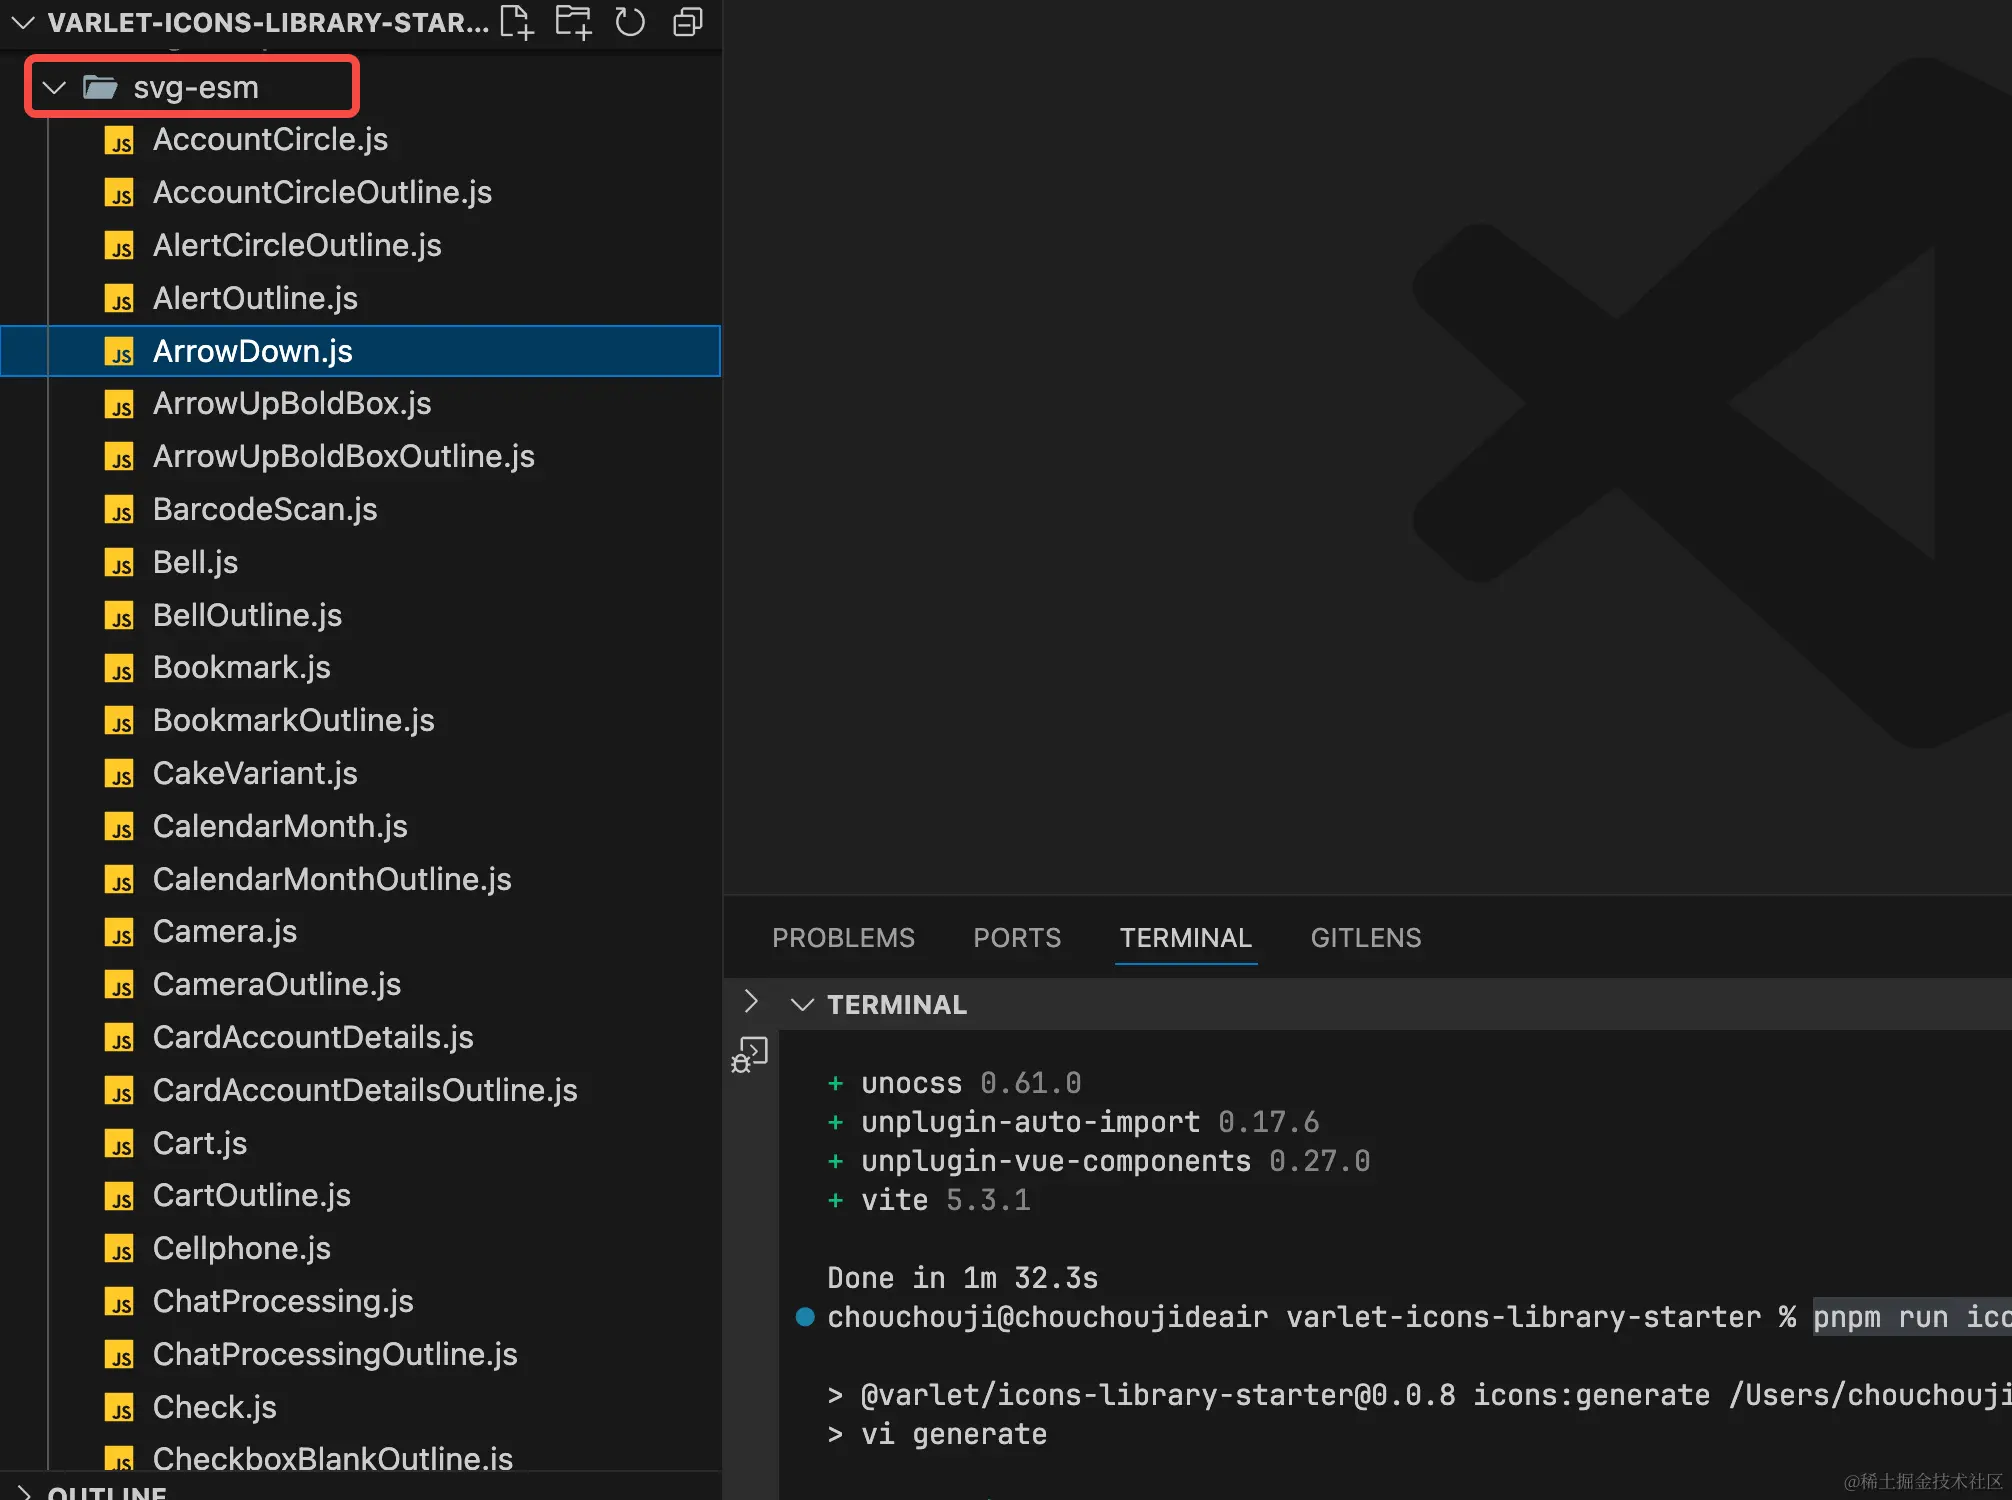Collapse the TERMINAL group chevron

(x=802, y=1004)
